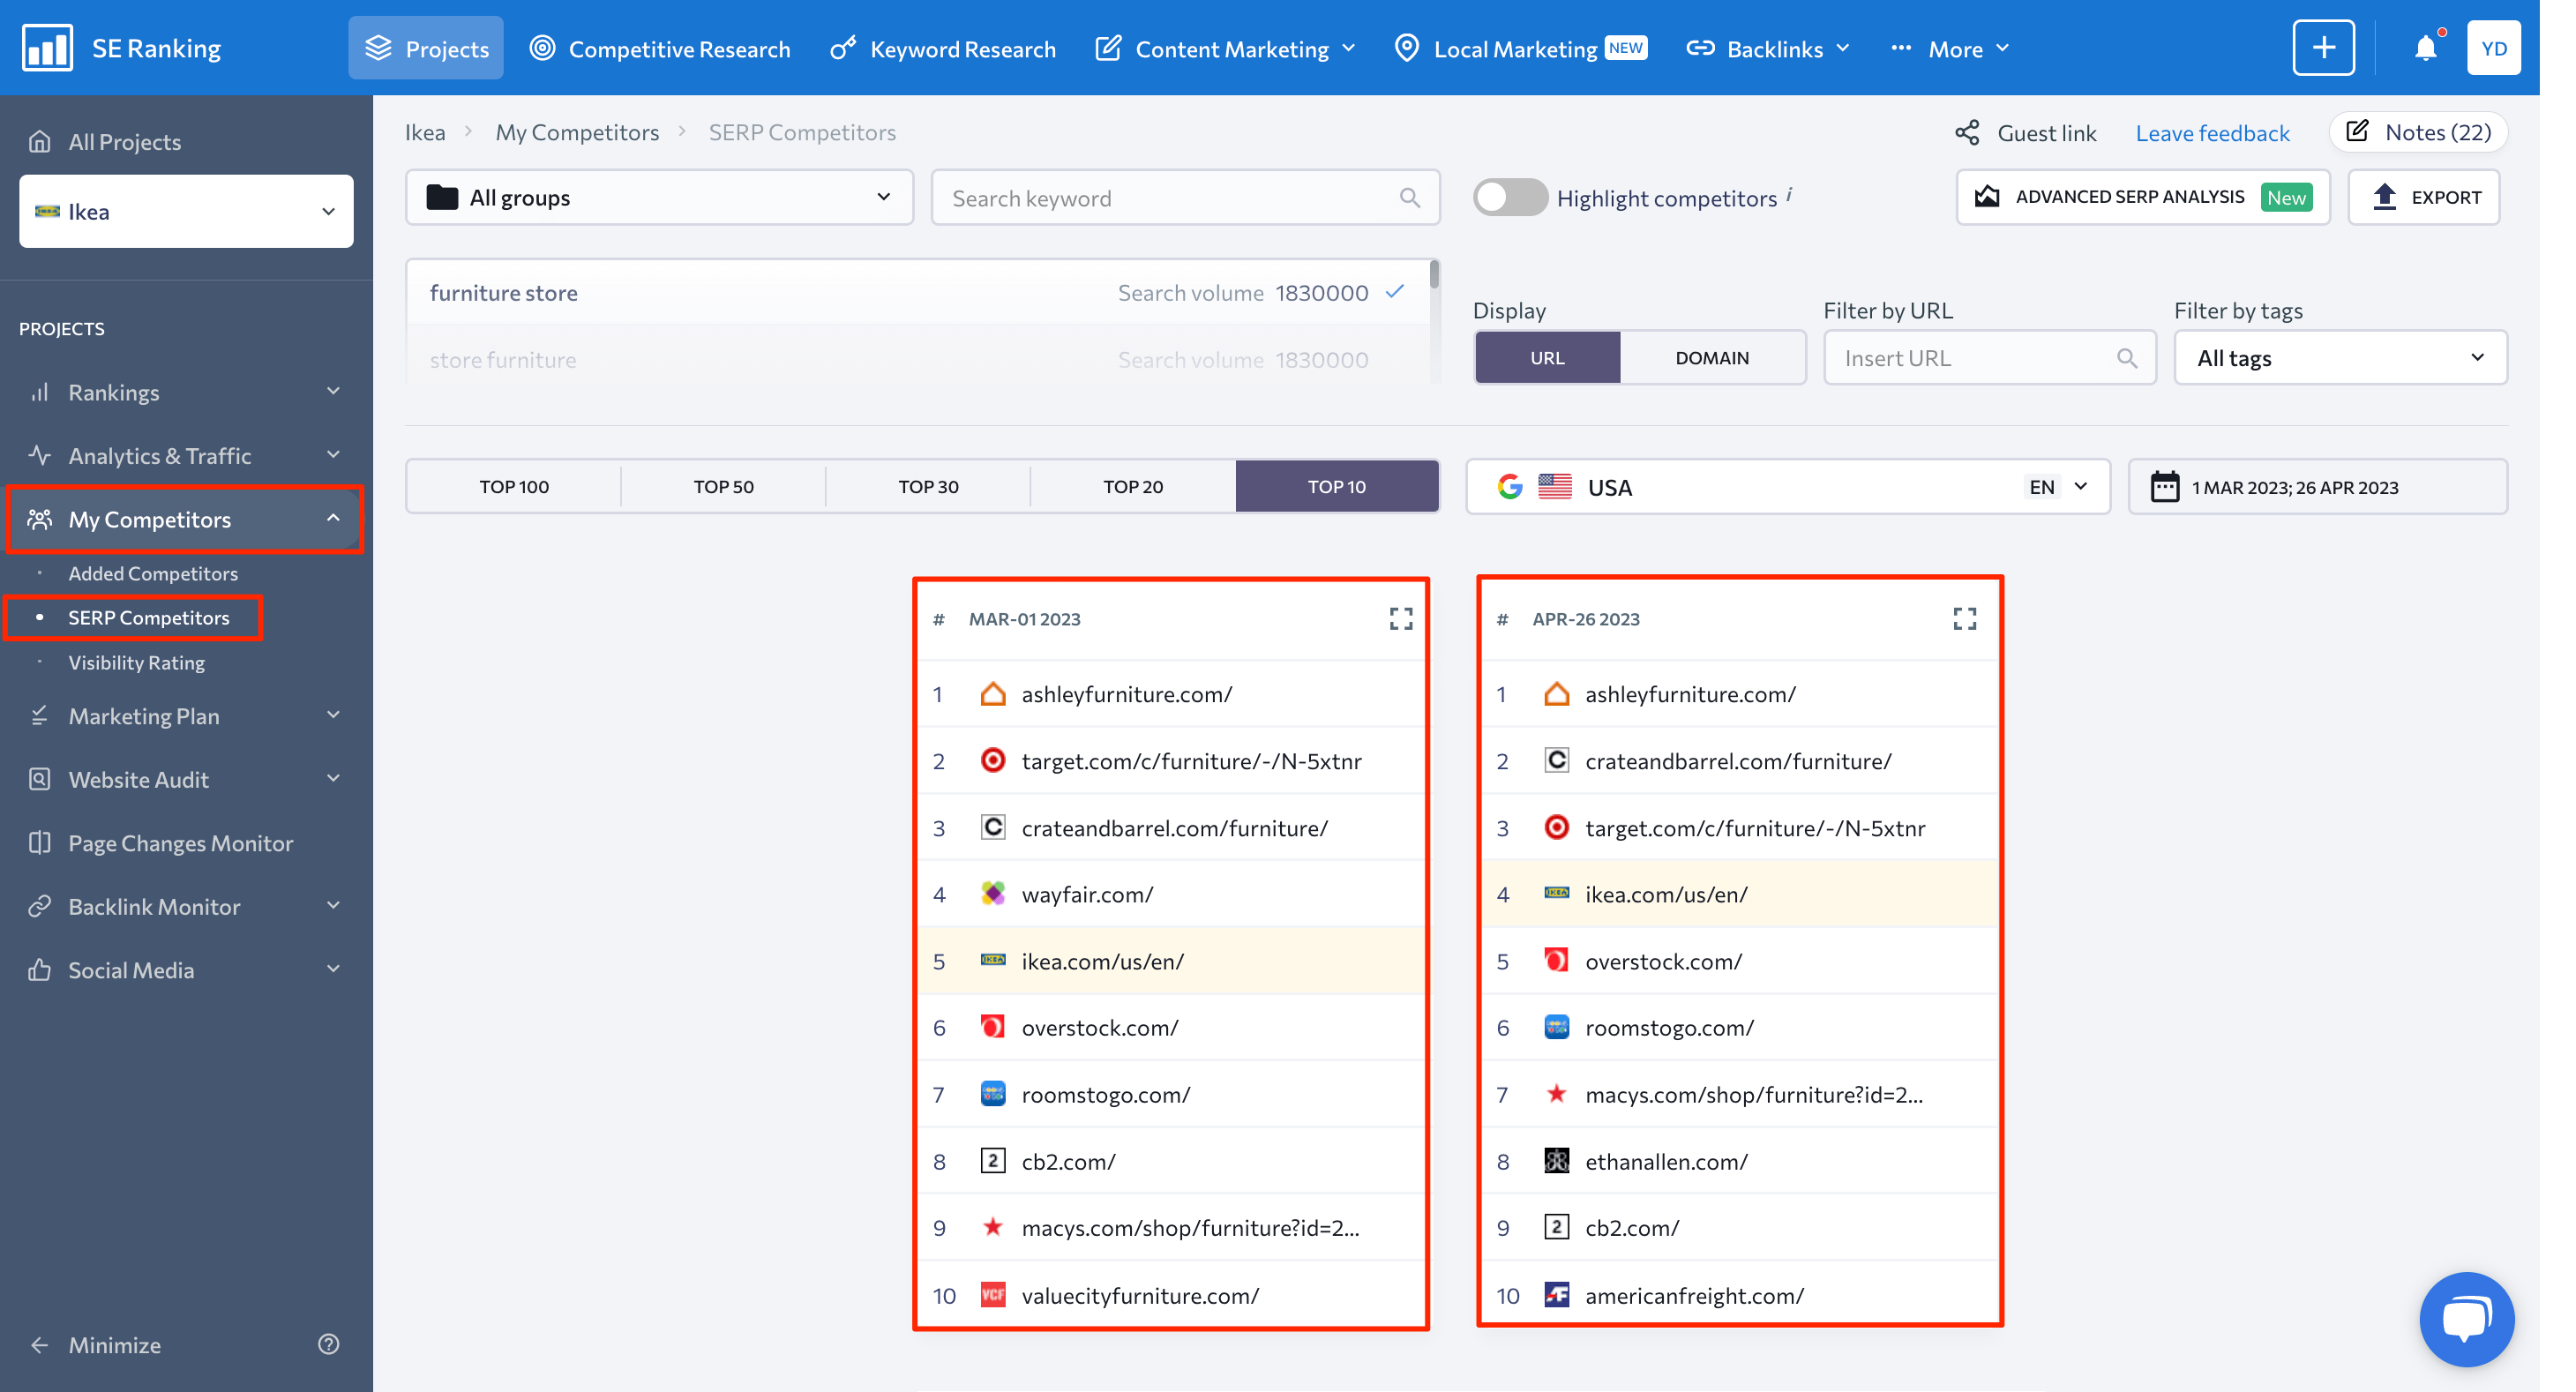Screen dimensions: 2576x1392
Task: Select the furniture store keyword checkmark
Action: point(1395,292)
